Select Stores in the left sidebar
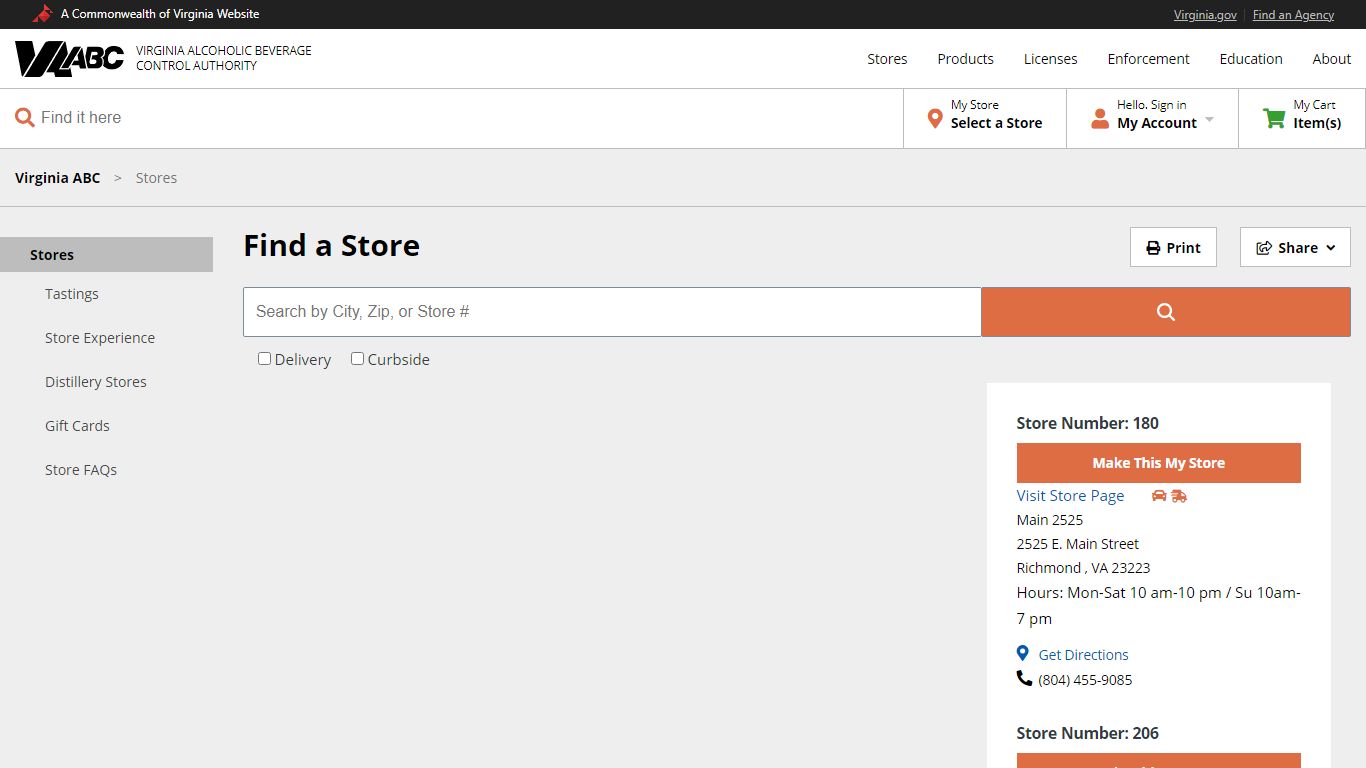 point(106,255)
